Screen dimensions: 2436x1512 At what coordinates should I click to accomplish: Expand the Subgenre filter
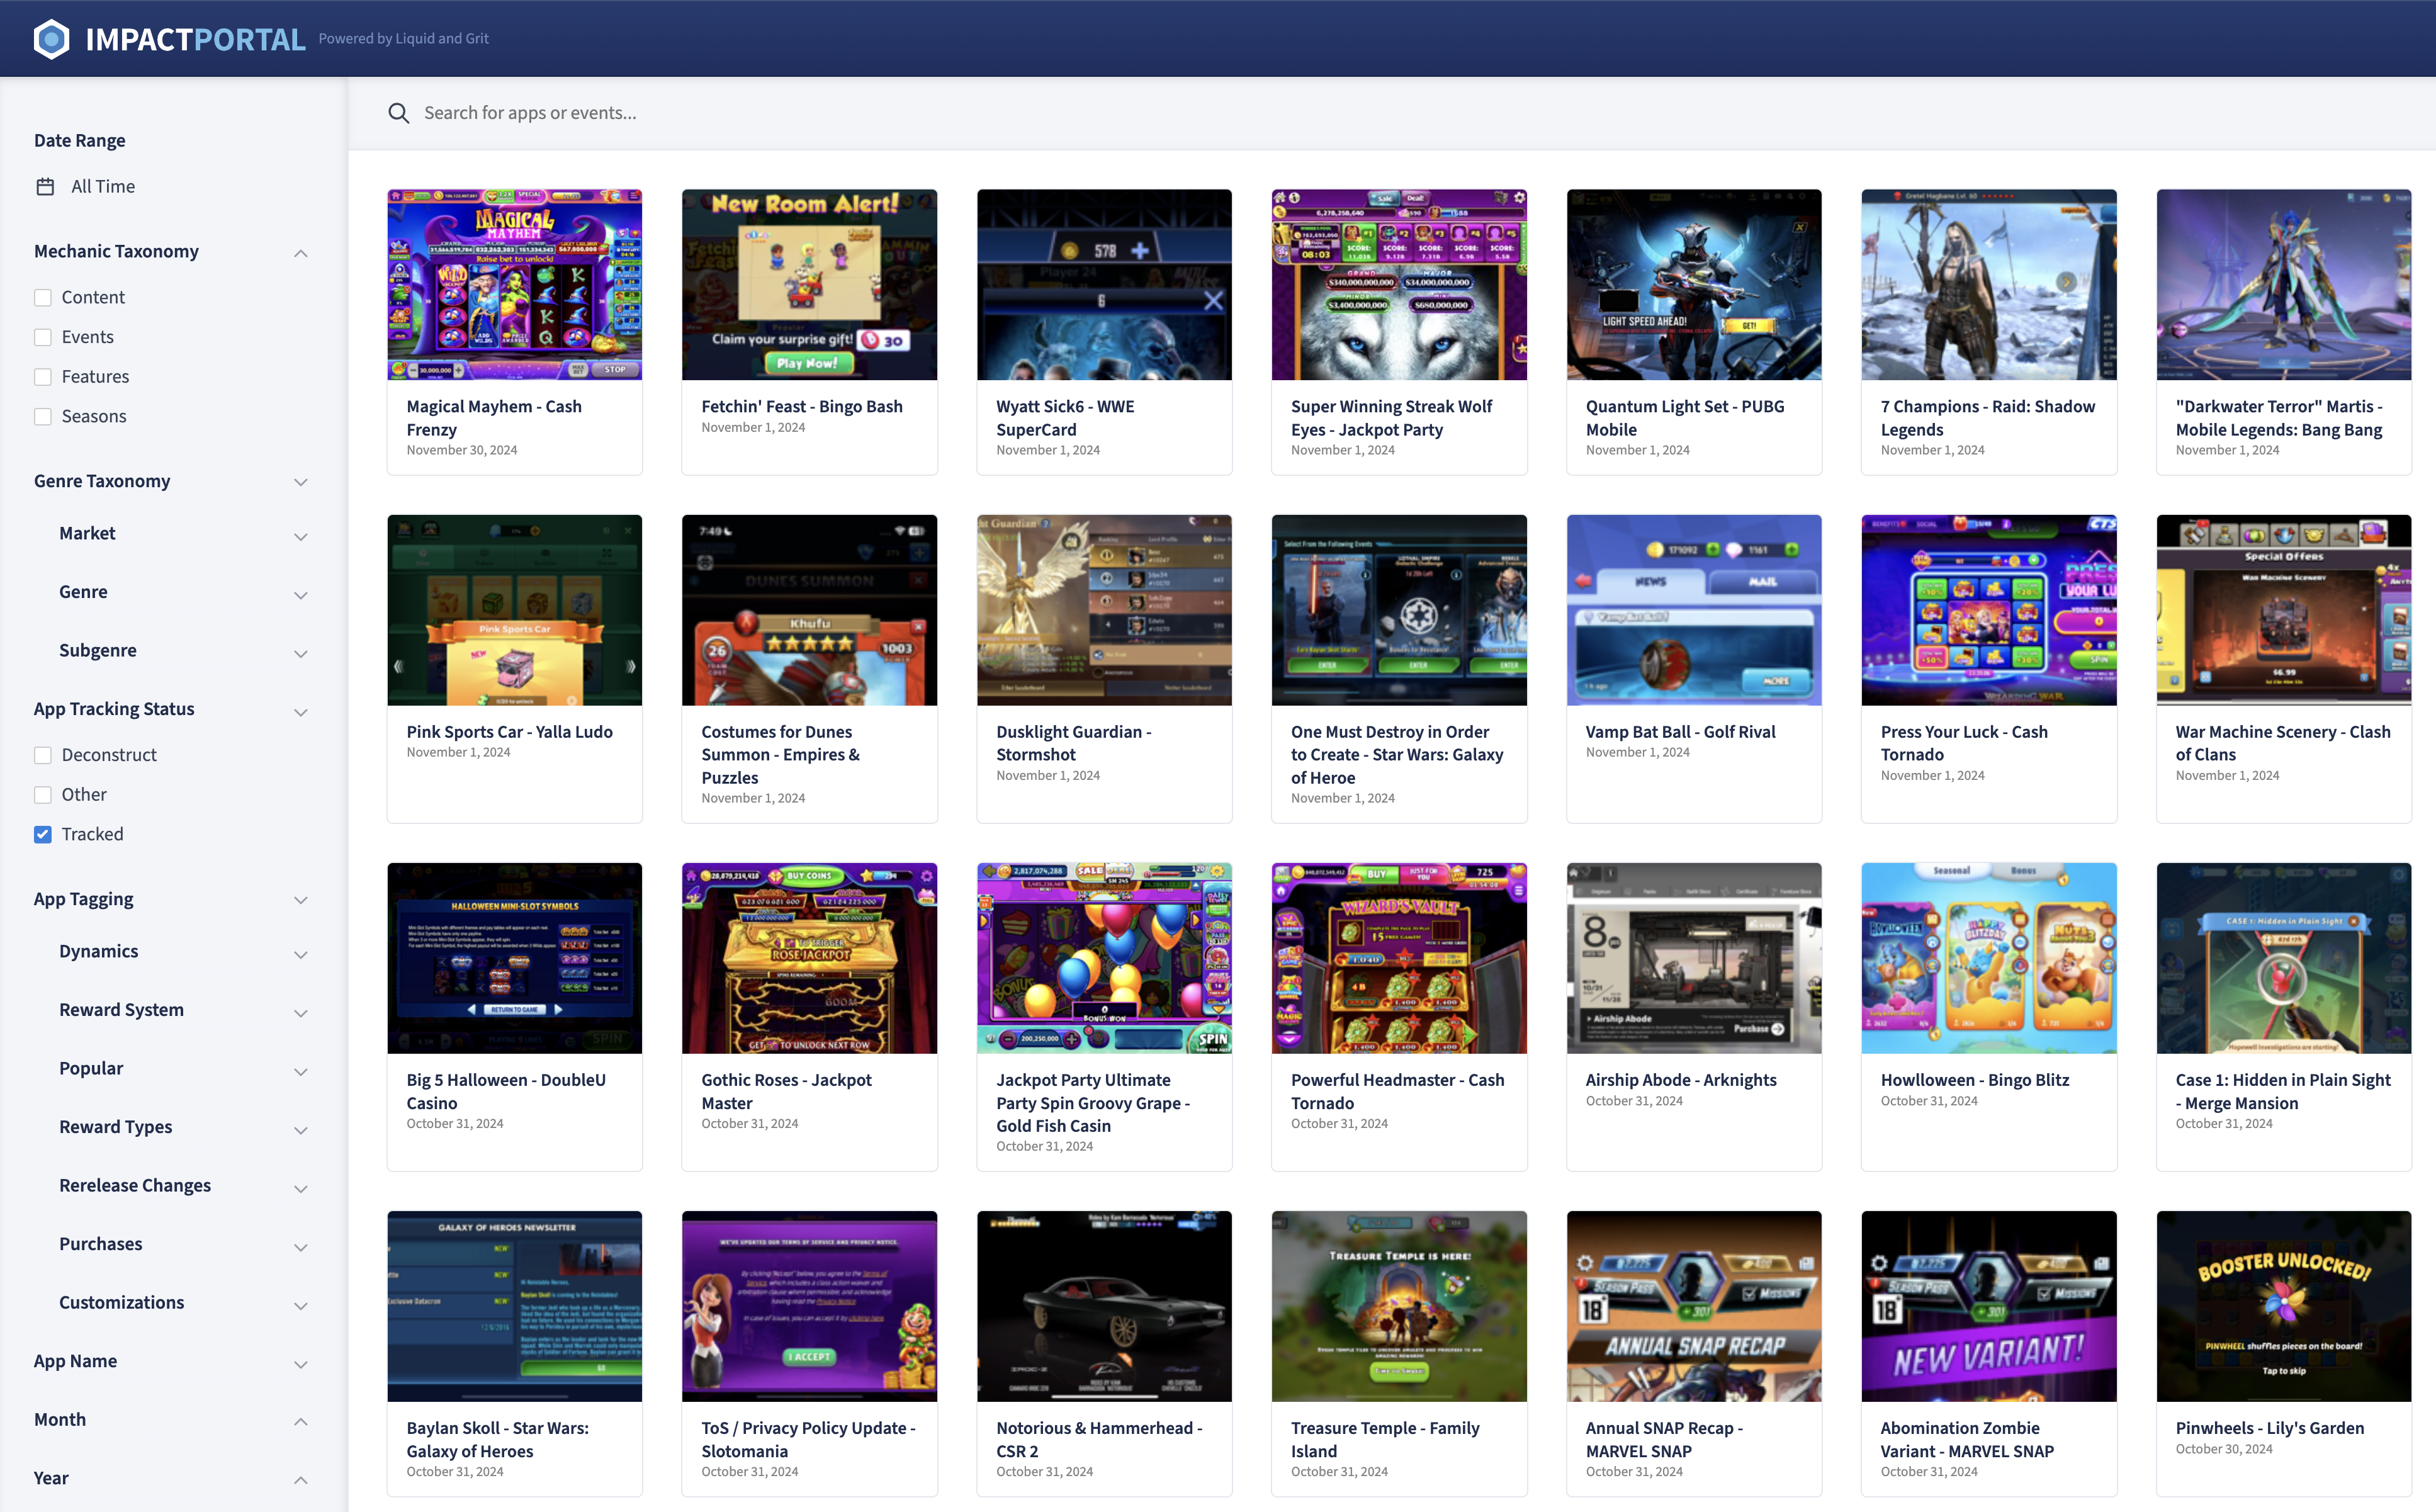click(x=300, y=653)
